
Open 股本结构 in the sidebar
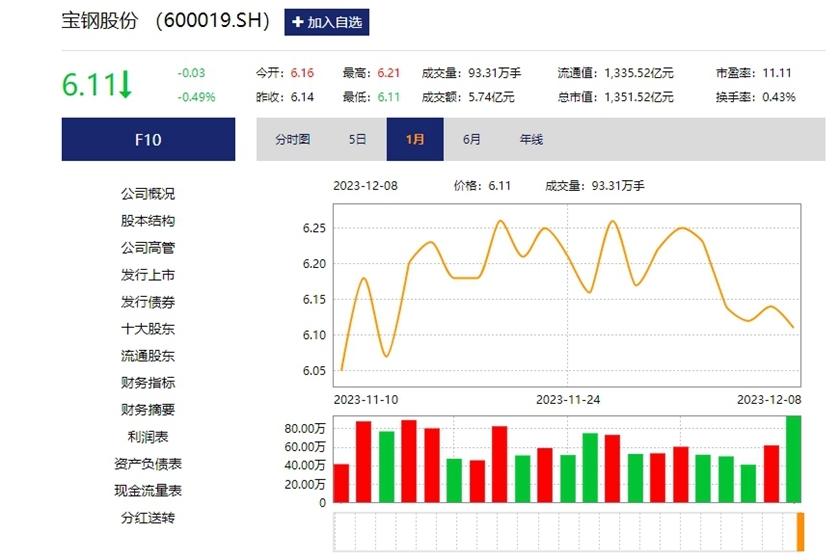tap(148, 221)
